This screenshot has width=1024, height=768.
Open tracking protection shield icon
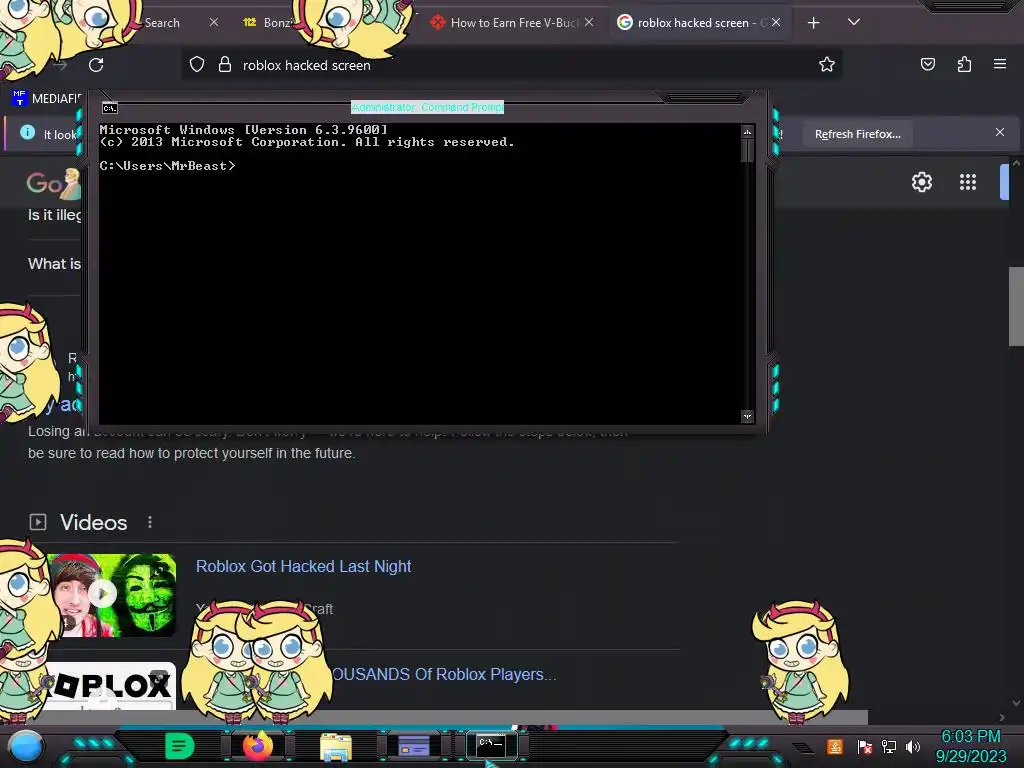point(197,64)
